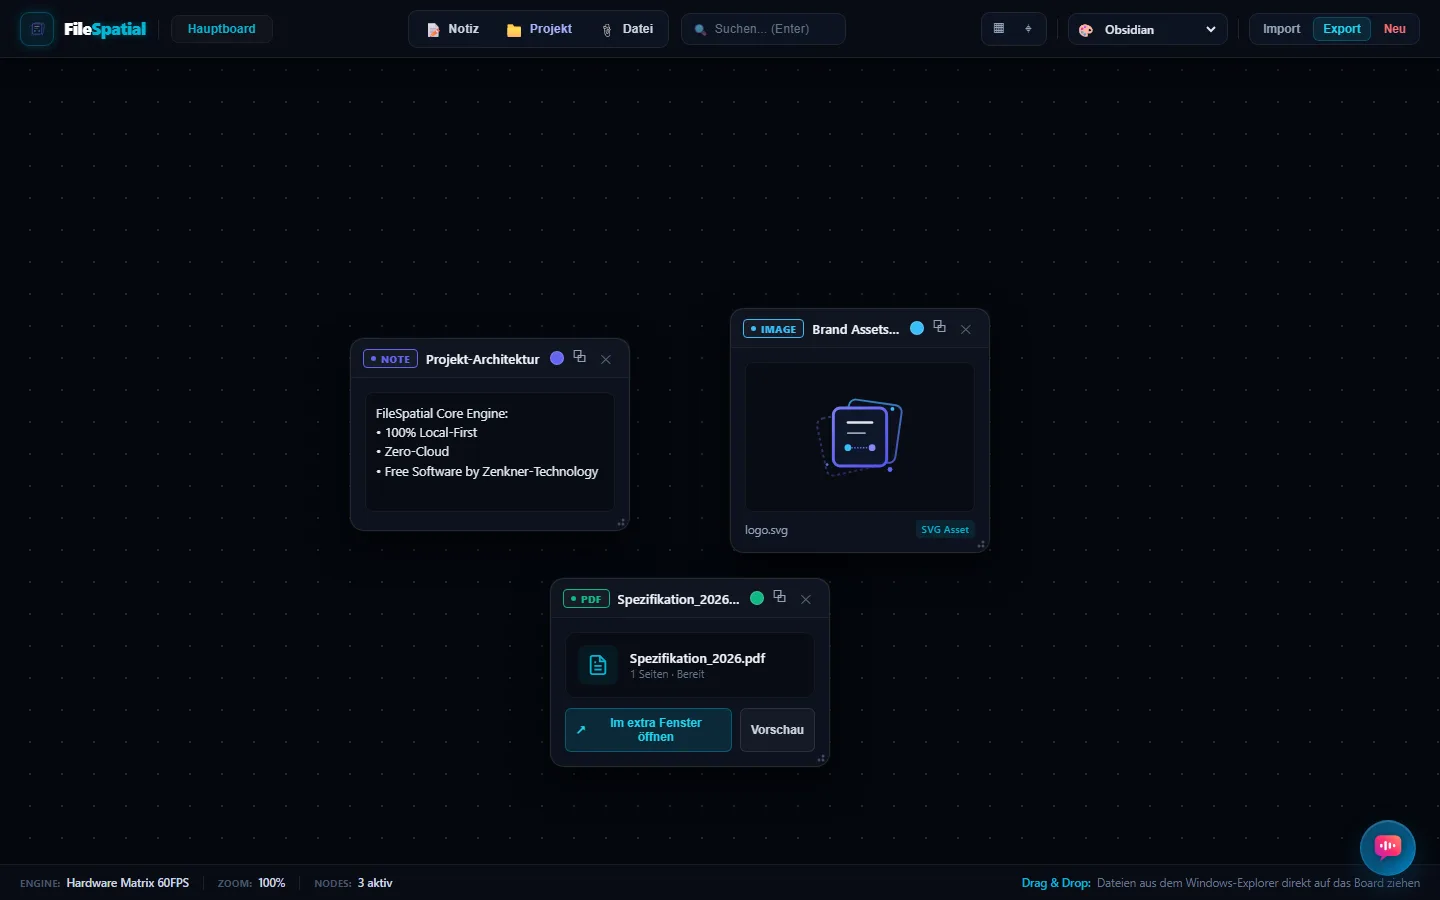Viewport: 1440px width, 900px height.
Task: Click the Zoom 100% status entry
Action: [x=252, y=883]
